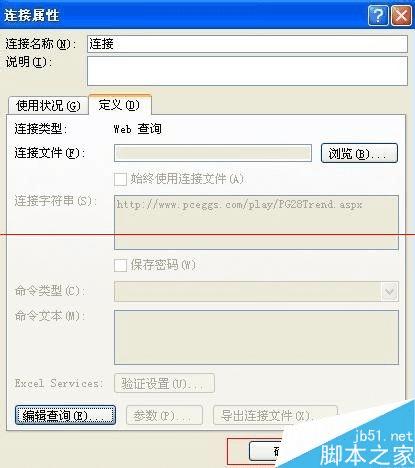This screenshot has width=415, height=468.
Task: Click the help question mark icon
Action: tap(378, 16)
